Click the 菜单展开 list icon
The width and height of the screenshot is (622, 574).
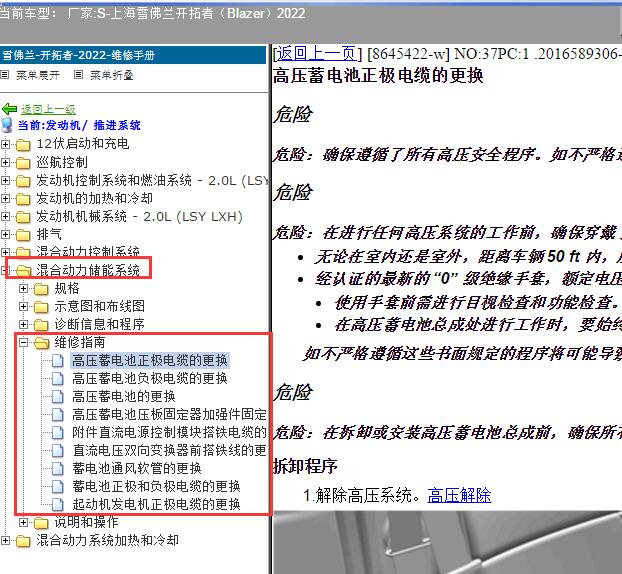pyautogui.click(x=5, y=75)
